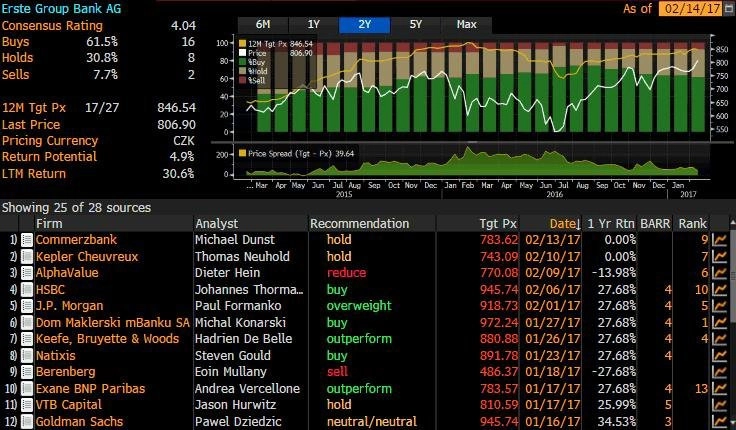
Task: Click the %Buy green legend swatch
Action: (243, 62)
